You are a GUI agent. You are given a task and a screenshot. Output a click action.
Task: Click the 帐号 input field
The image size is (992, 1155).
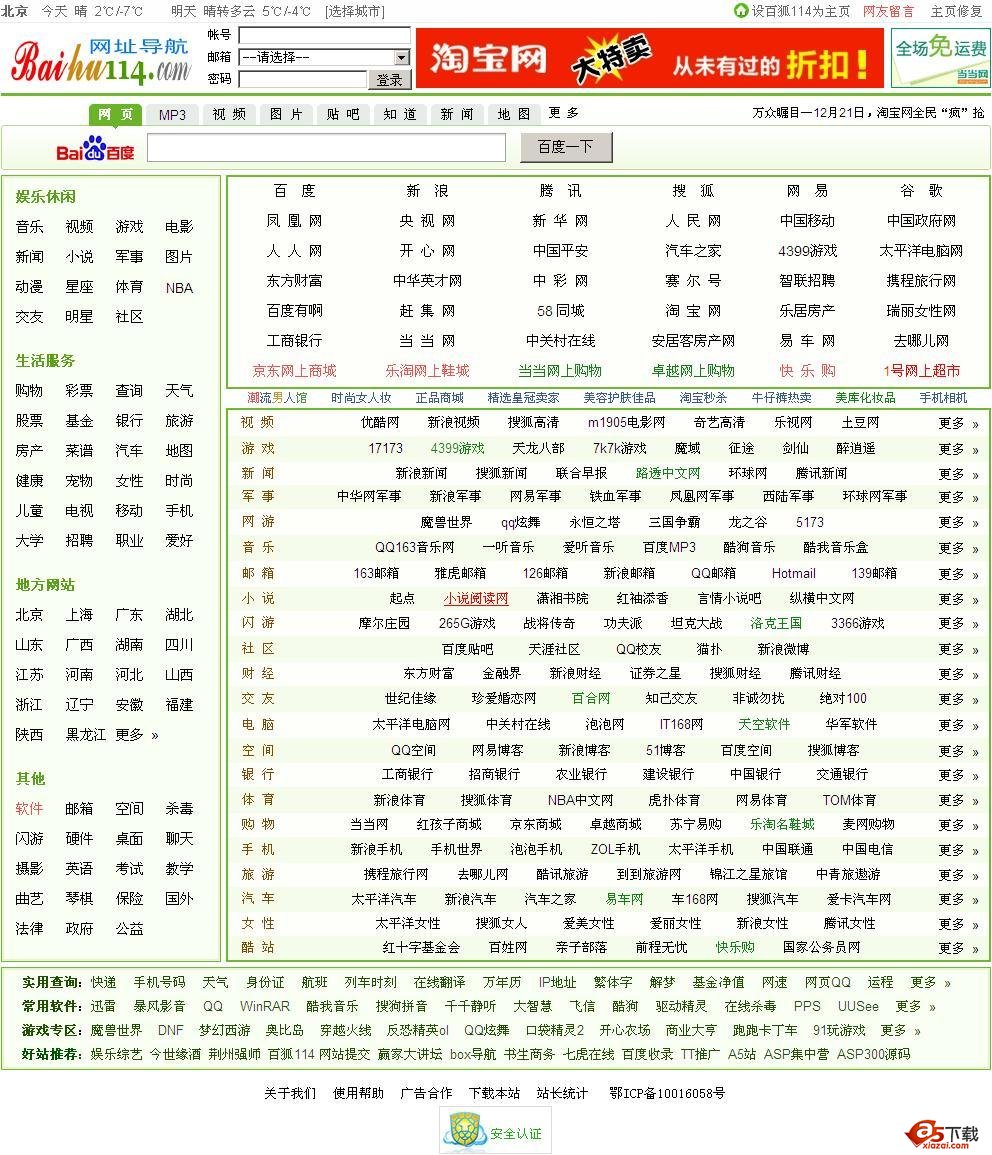point(324,35)
